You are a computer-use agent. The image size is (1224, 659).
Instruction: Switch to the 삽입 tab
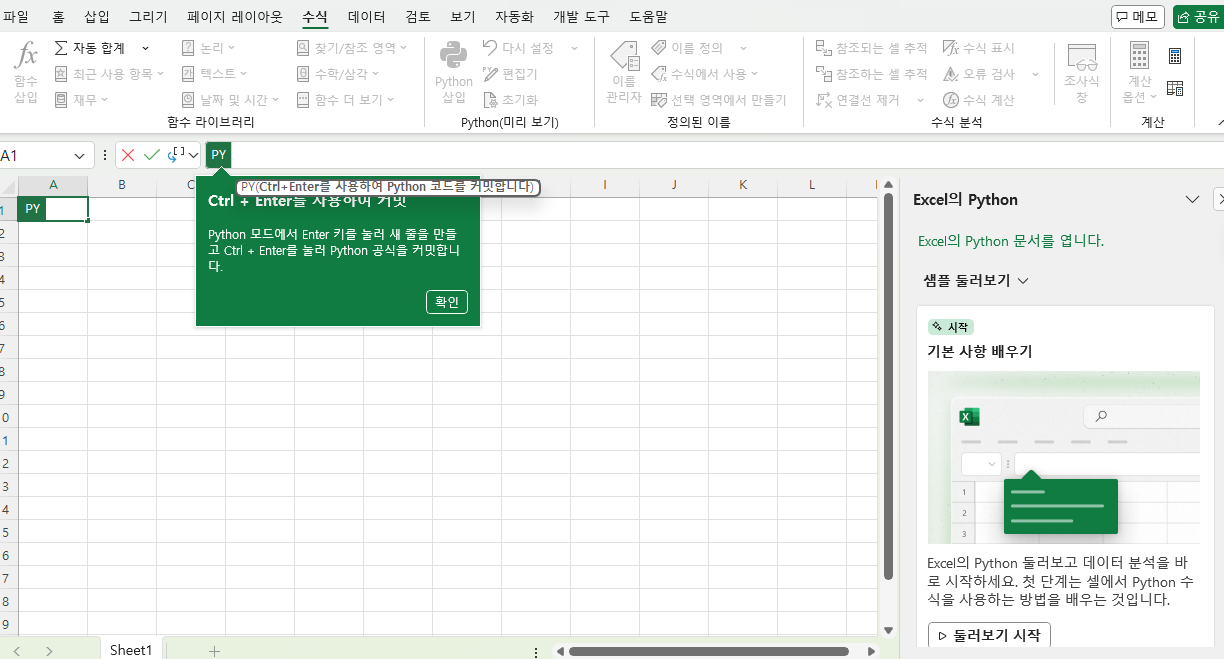click(98, 17)
